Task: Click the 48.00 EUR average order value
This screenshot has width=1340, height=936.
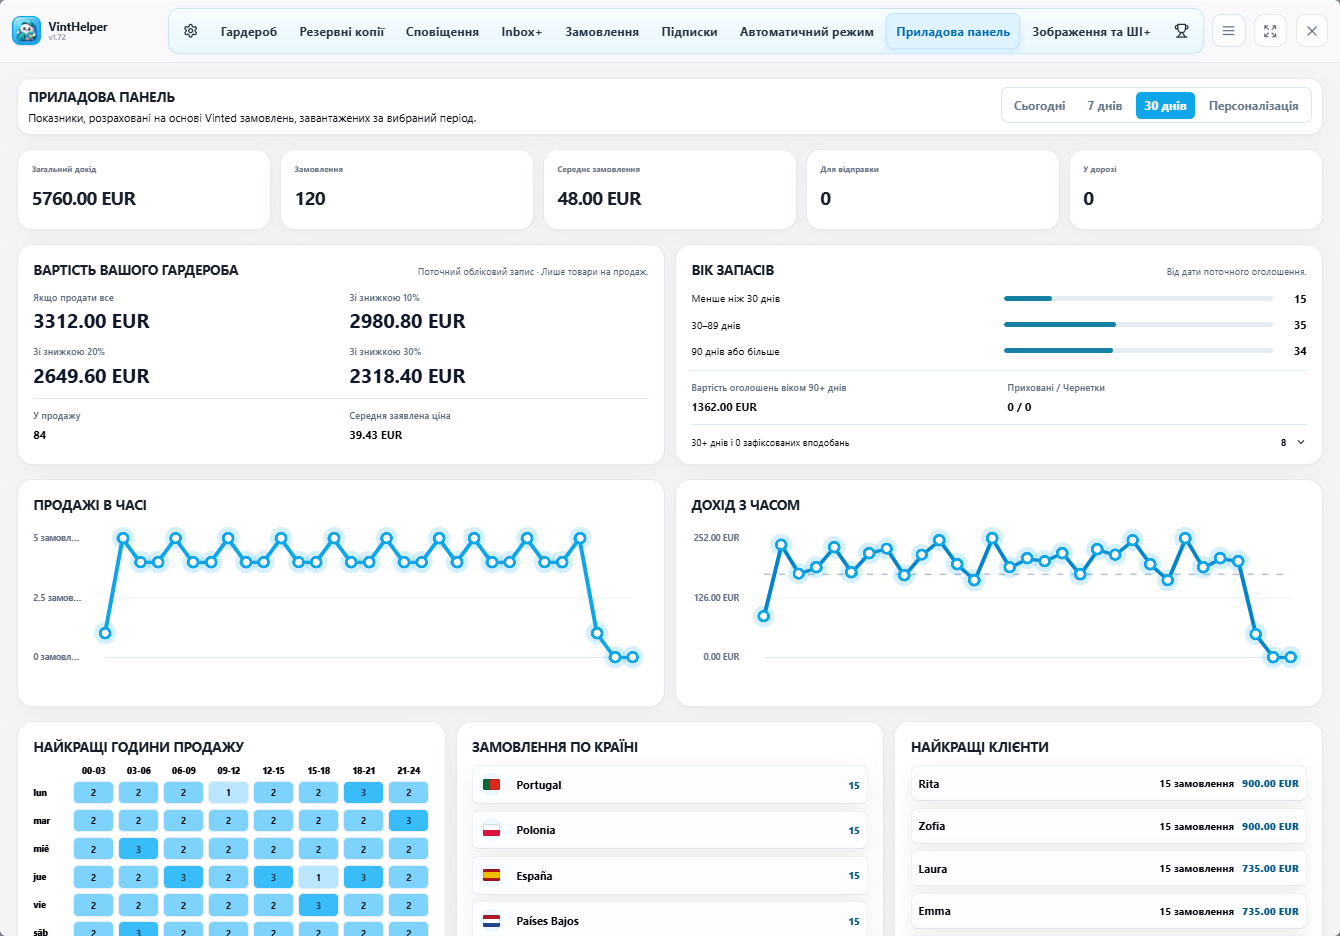Action: (599, 199)
